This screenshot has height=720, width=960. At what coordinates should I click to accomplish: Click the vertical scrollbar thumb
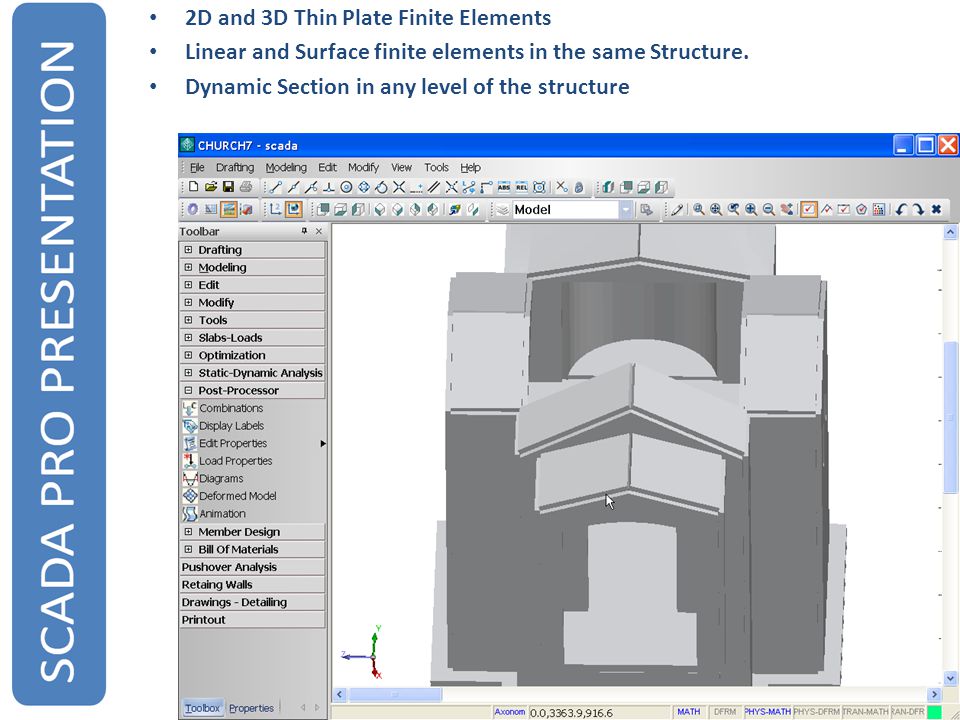(950, 416)
